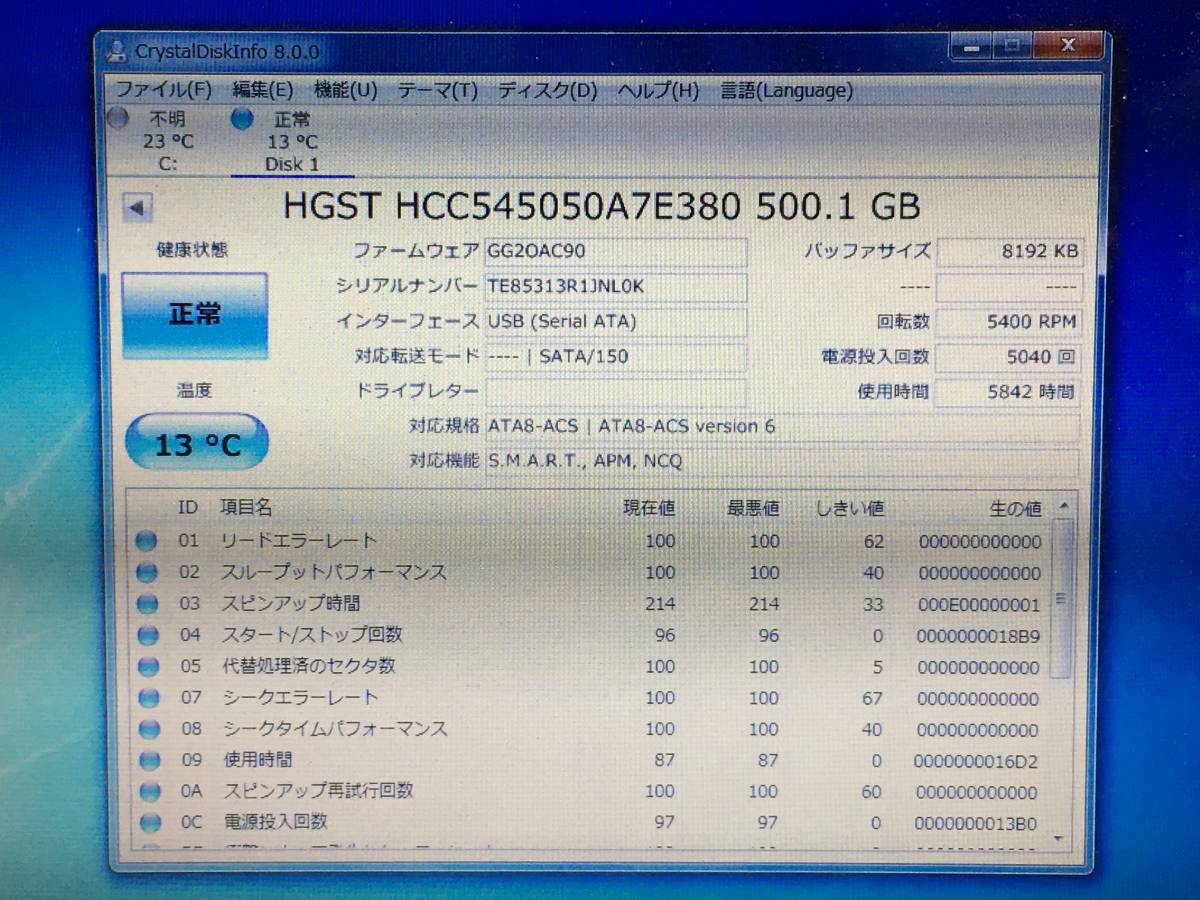Click the blue dot beside スピンアップ時間
Viewport: 1200px width, 900px height.
point(148,603)
